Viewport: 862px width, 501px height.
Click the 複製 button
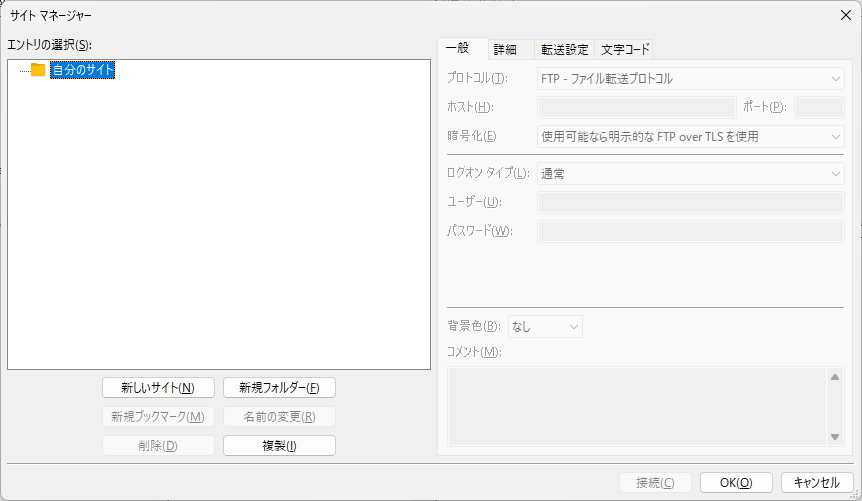coord(279,445)
